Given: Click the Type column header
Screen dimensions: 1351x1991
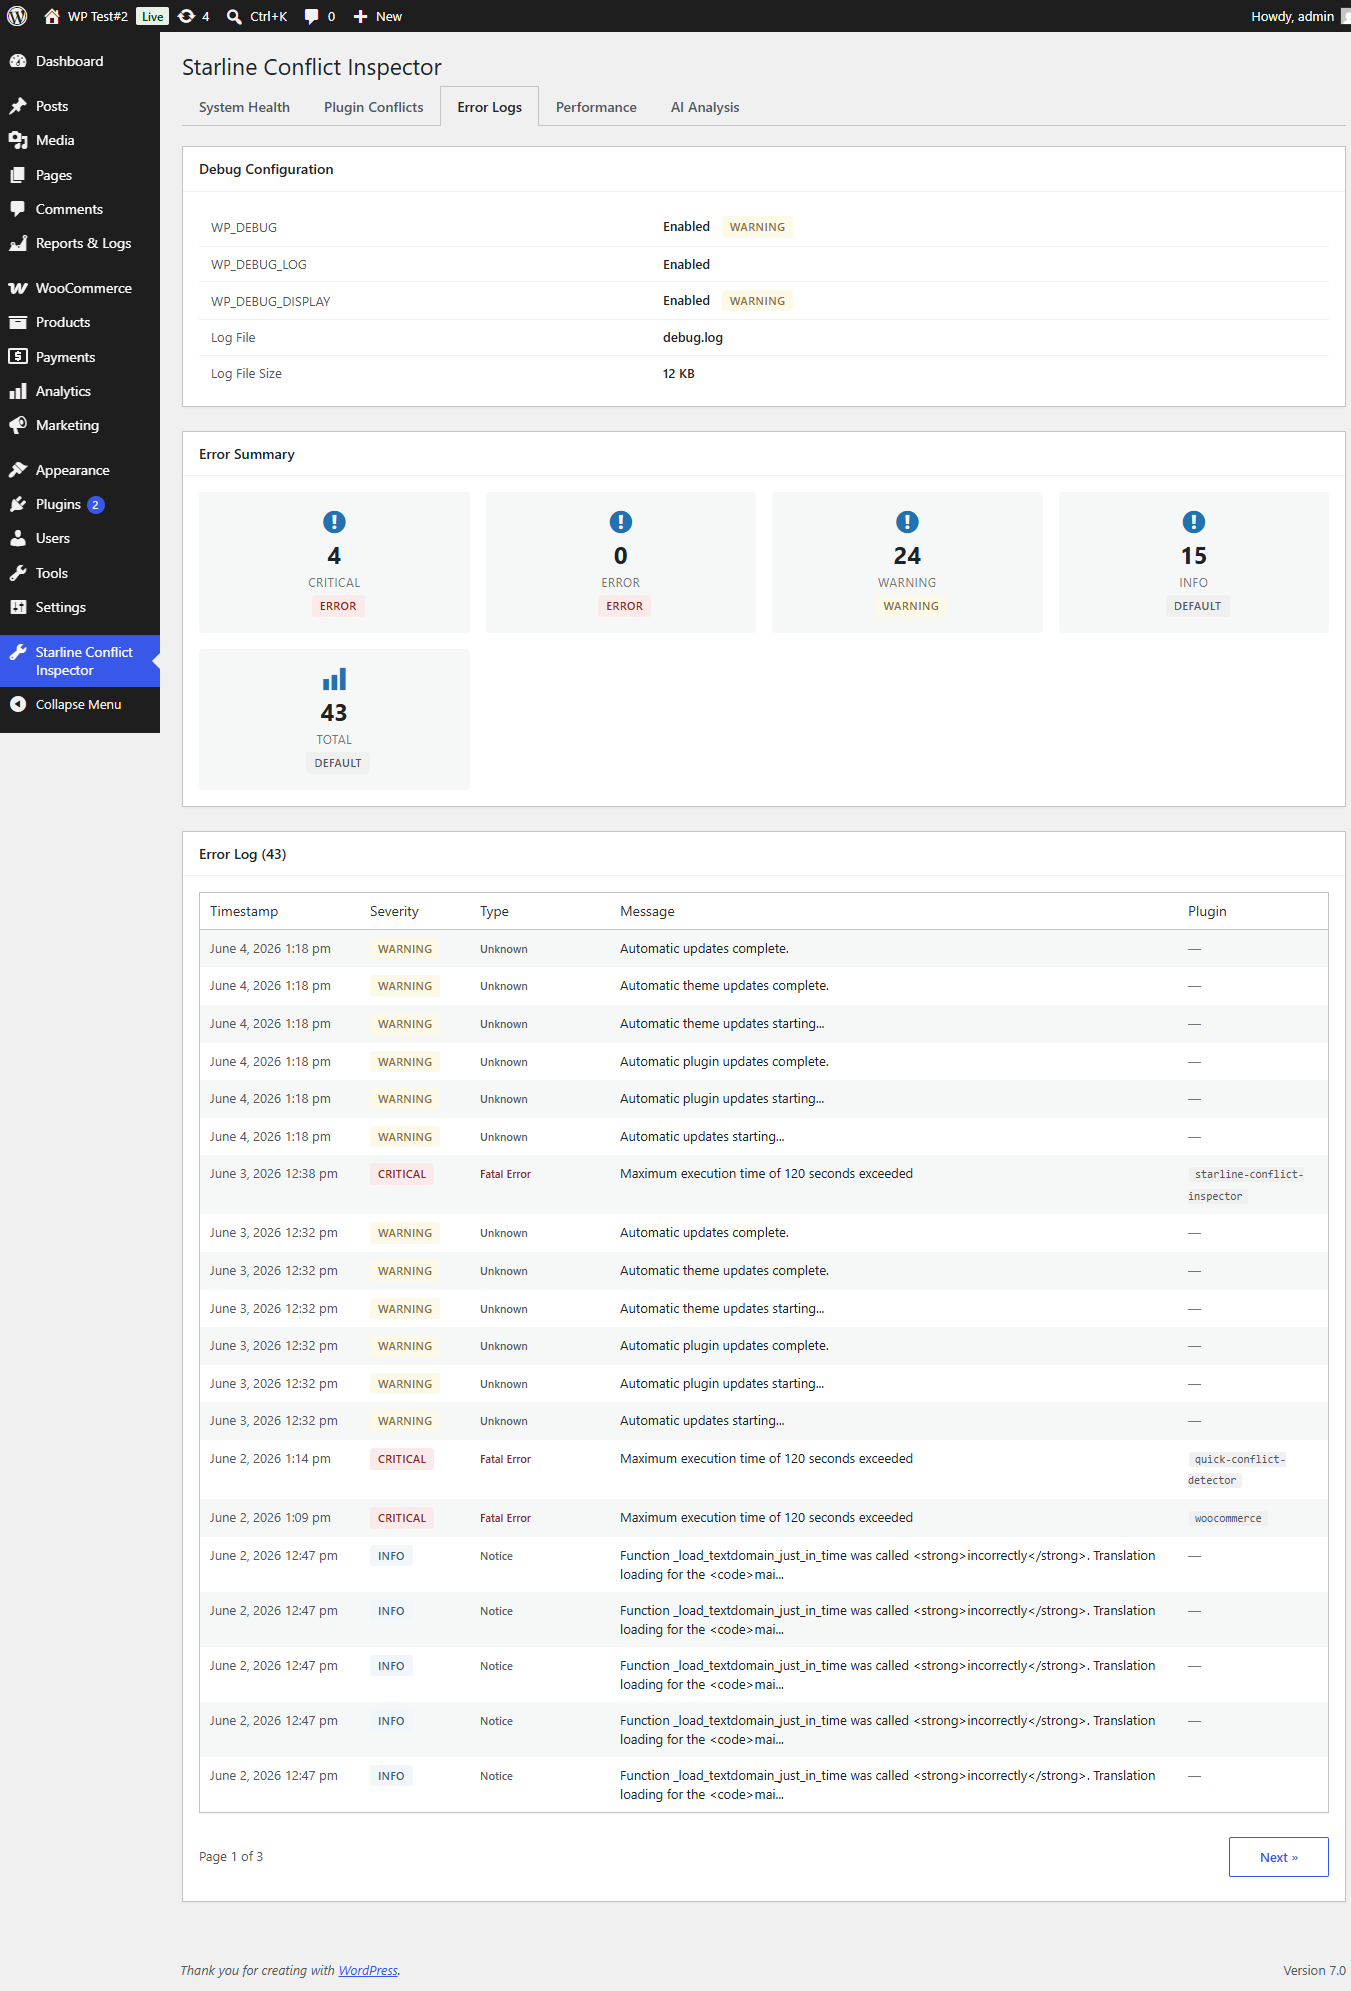Looking at the screenshot, I should [494, 911].
